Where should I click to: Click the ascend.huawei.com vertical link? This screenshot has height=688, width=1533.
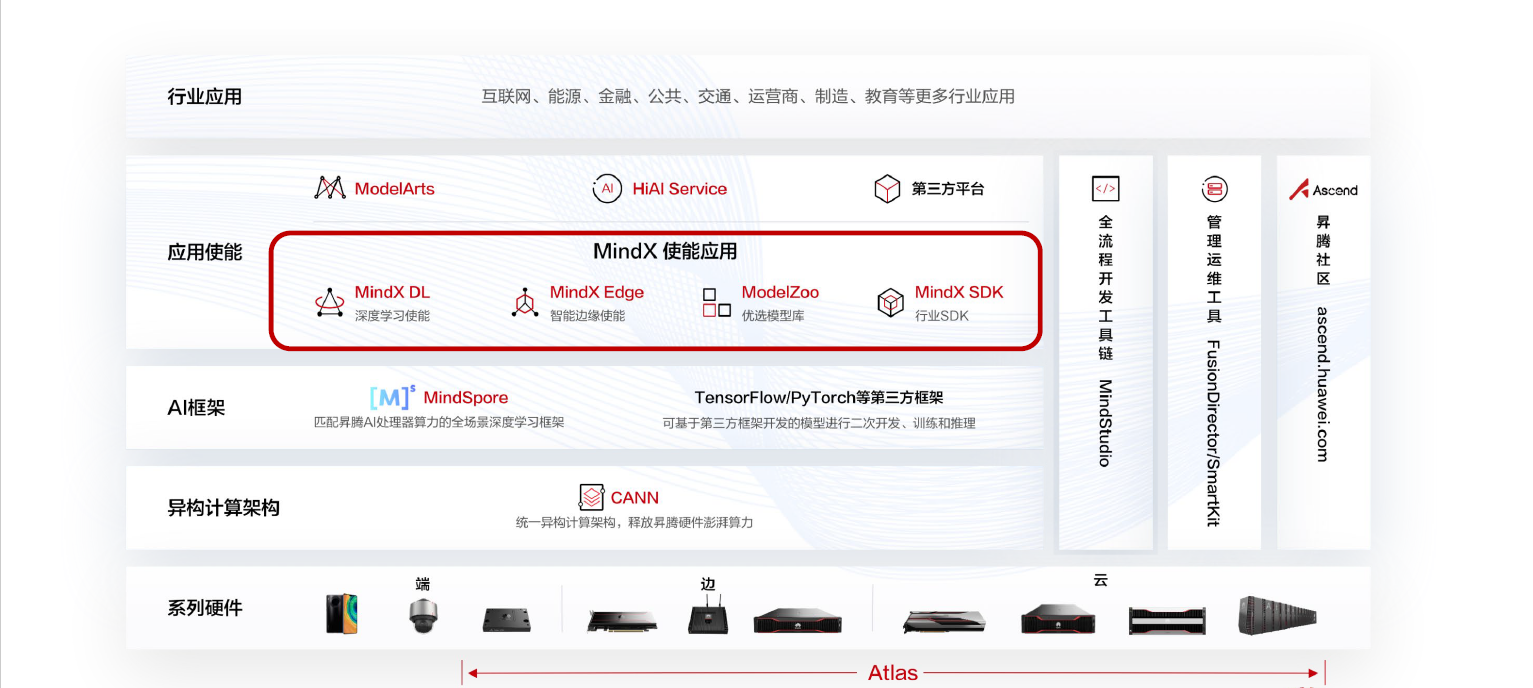point(1323,384)
